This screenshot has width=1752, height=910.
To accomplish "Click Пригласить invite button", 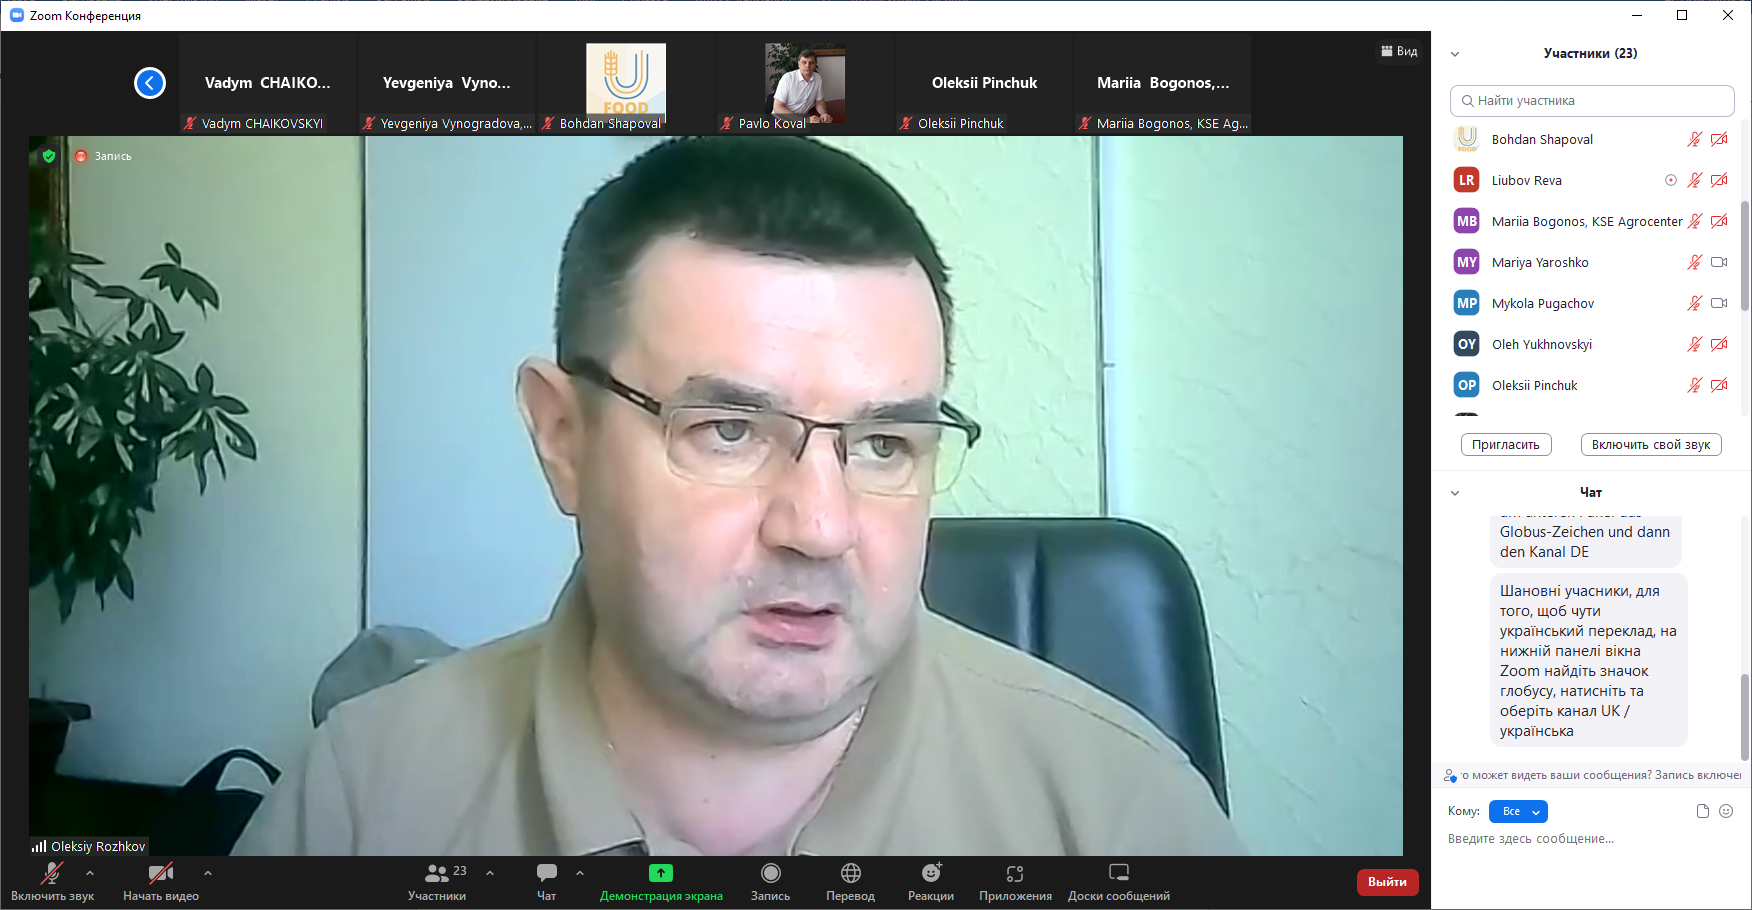I will coord(1506,445).
